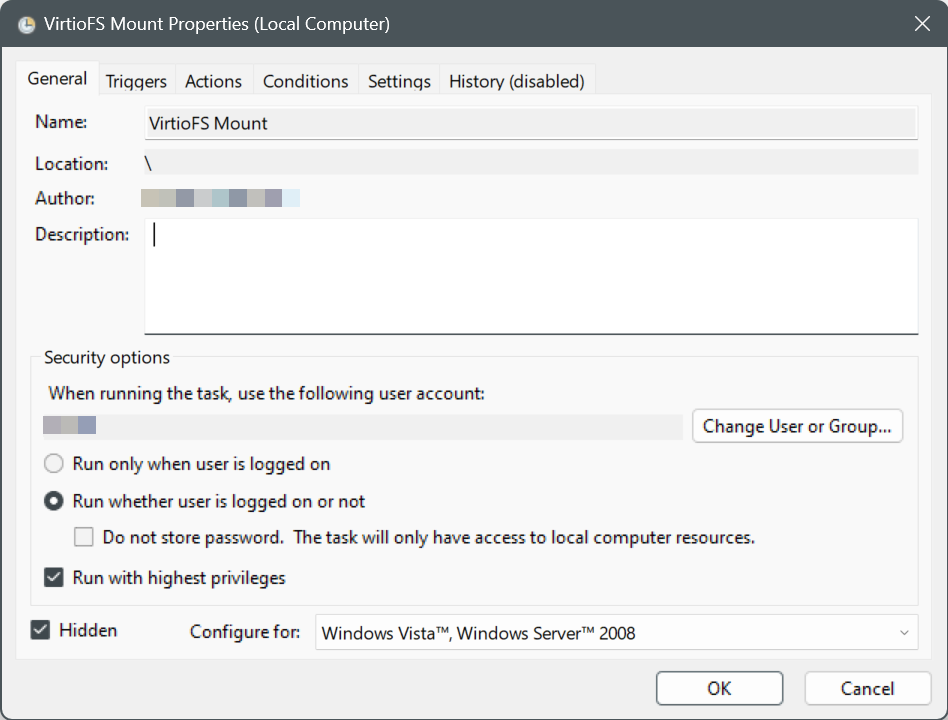The image size is (948, 720).
Task: View the History (disabled) tab
Action: click(x=517, y=81)
